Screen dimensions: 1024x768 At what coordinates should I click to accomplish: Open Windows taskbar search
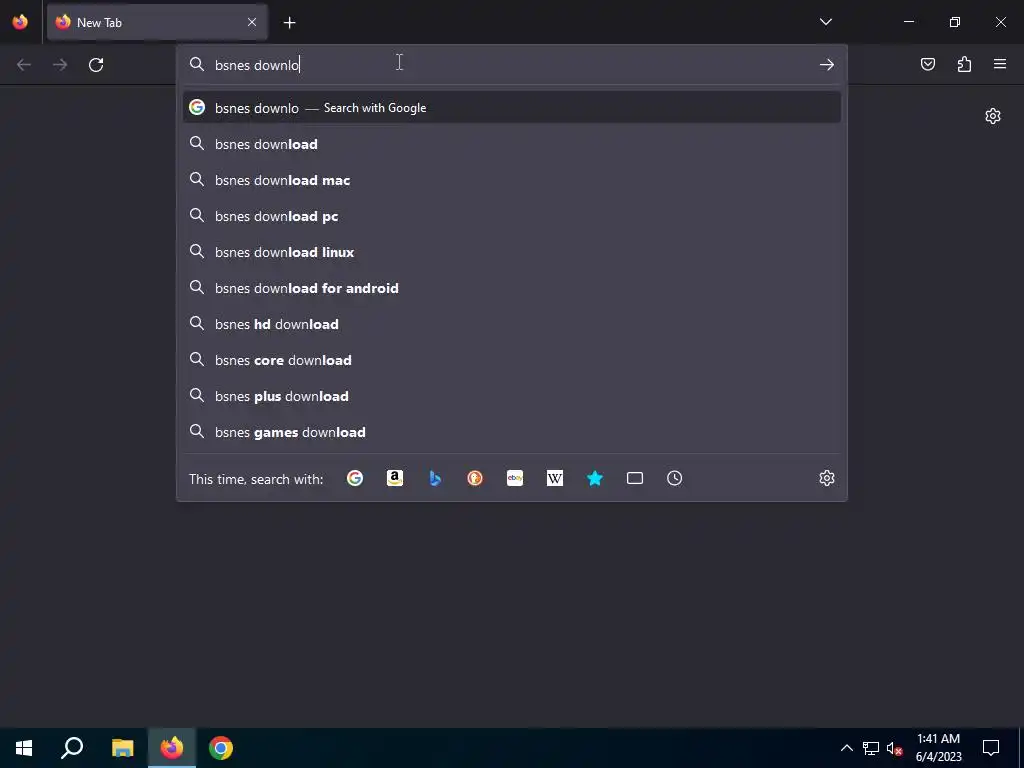72,748
